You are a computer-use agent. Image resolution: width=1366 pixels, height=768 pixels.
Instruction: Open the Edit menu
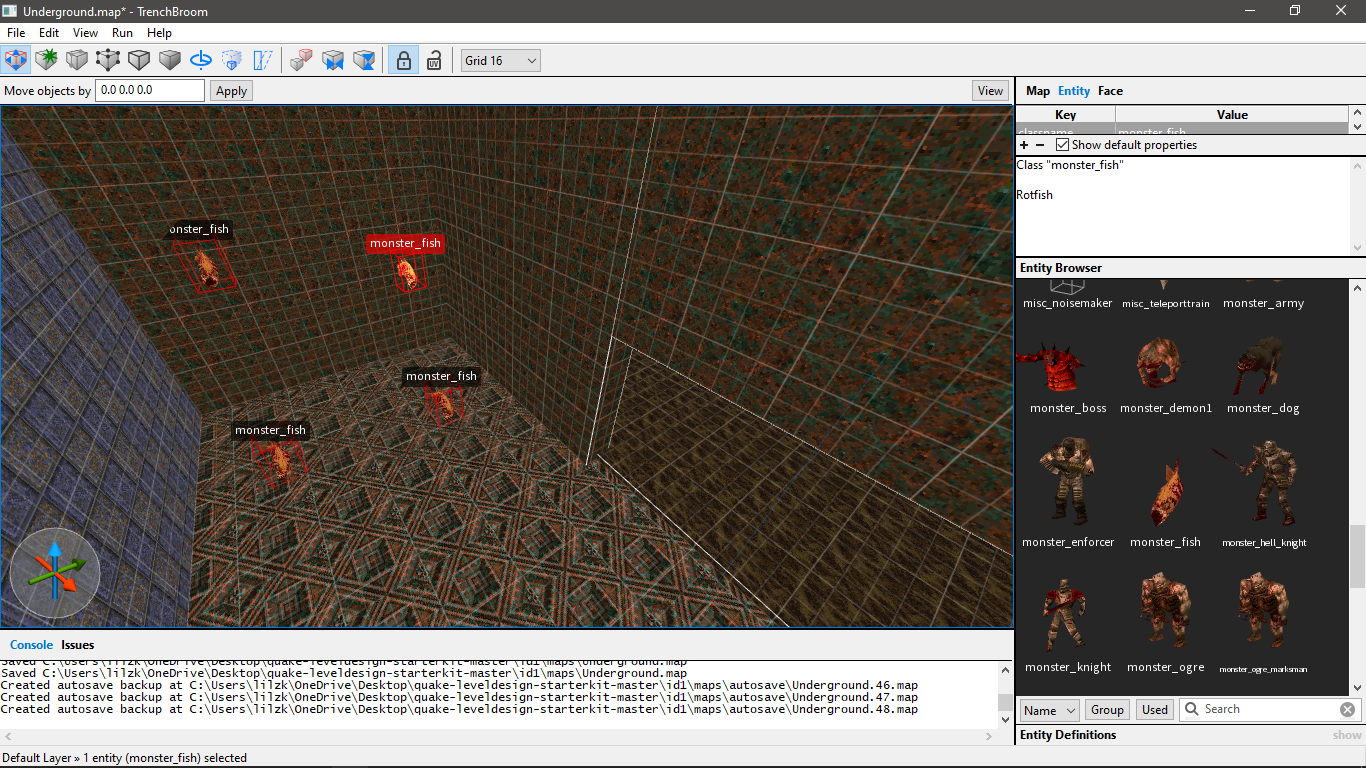tap(49, 33)
